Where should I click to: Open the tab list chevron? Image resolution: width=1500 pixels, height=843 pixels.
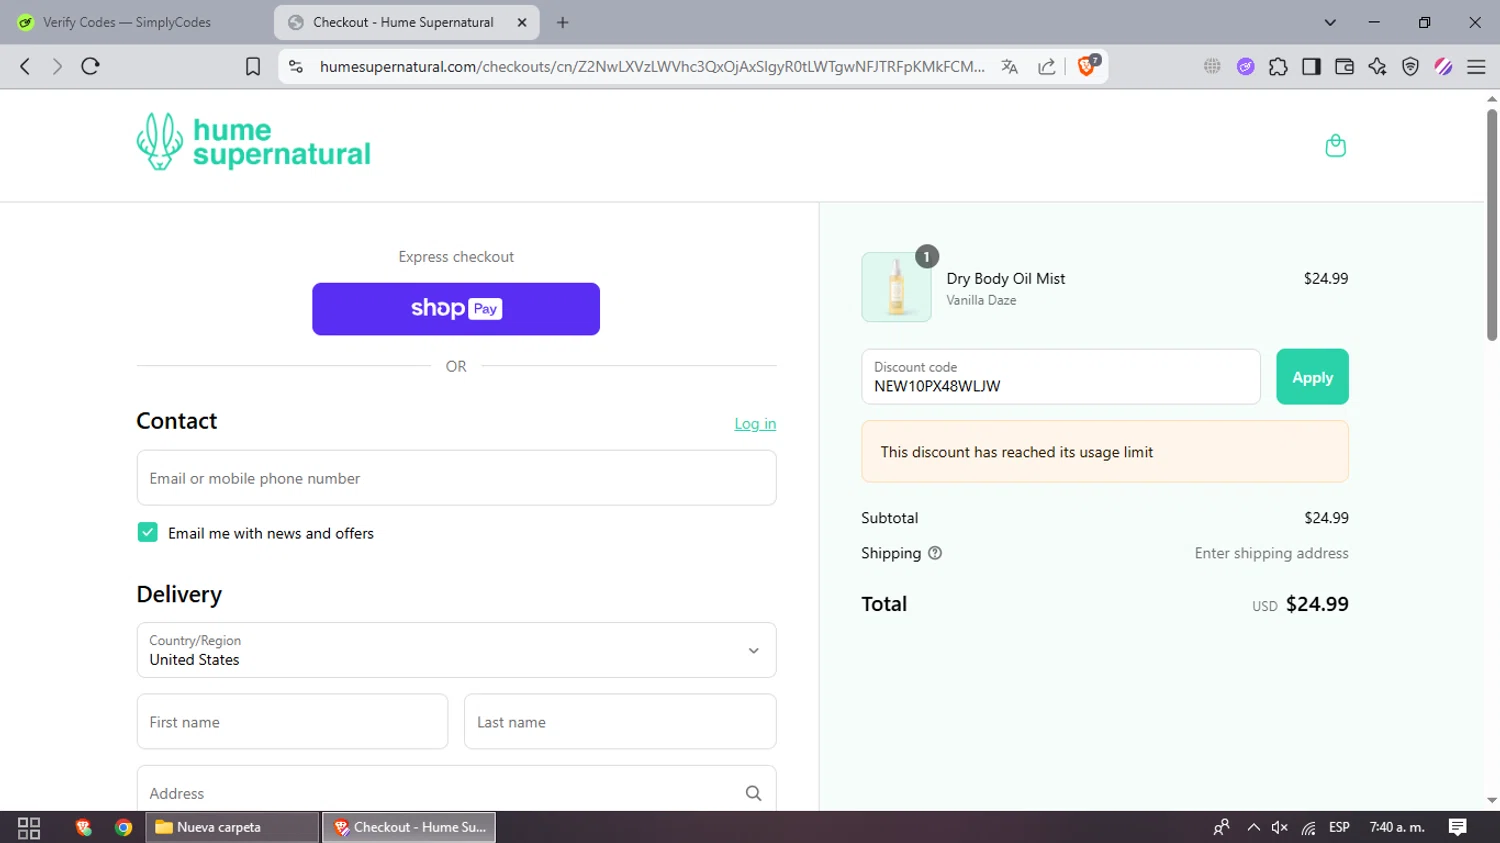click(1330, 22)
